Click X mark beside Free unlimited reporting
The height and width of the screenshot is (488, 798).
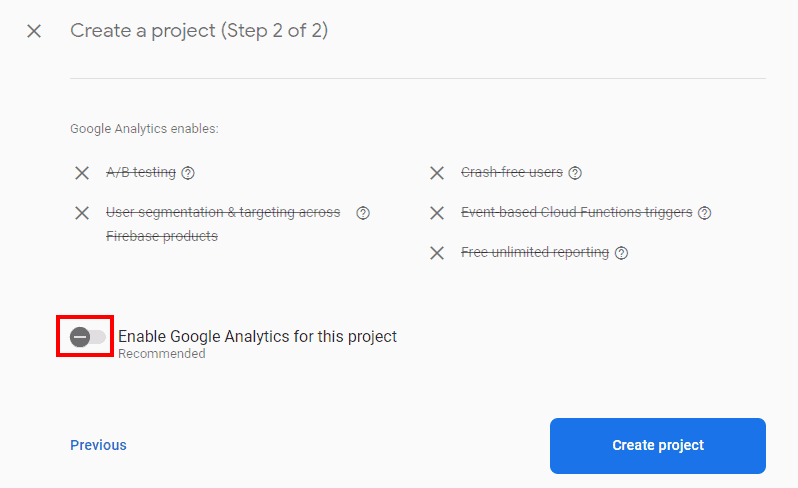[x=437, y=253]
